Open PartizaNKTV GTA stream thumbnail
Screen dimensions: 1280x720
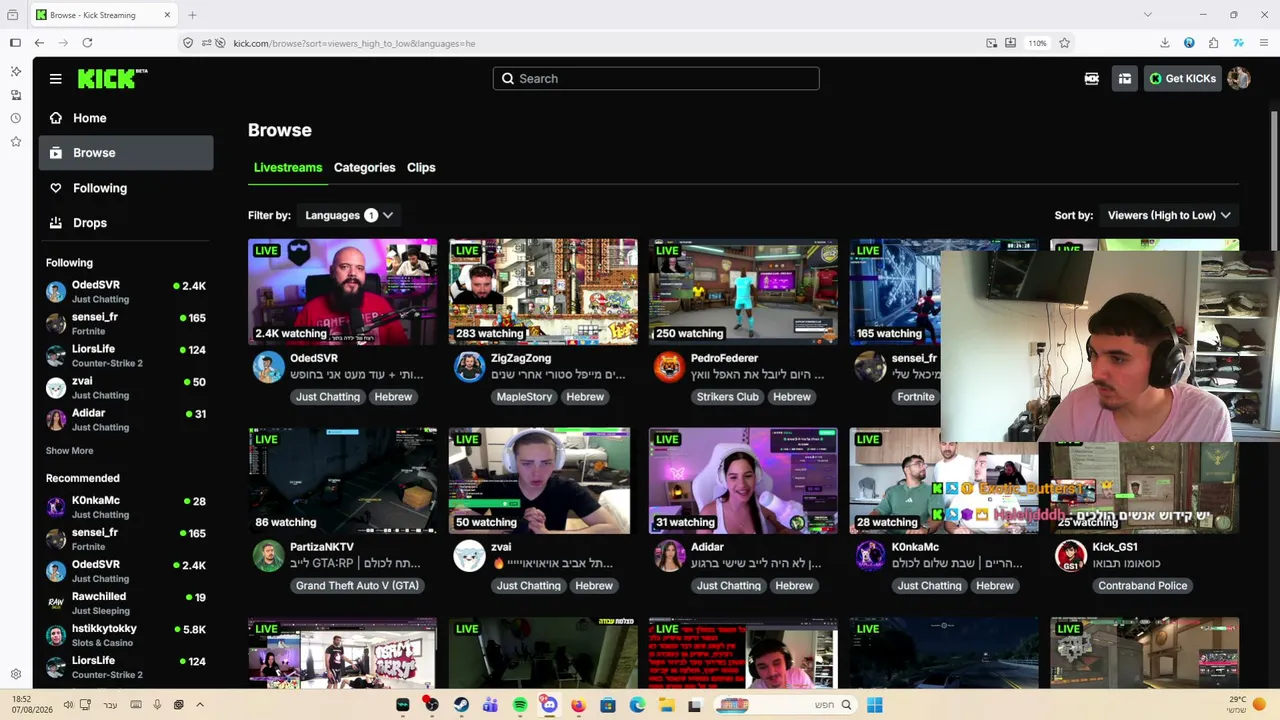(343, 481)
